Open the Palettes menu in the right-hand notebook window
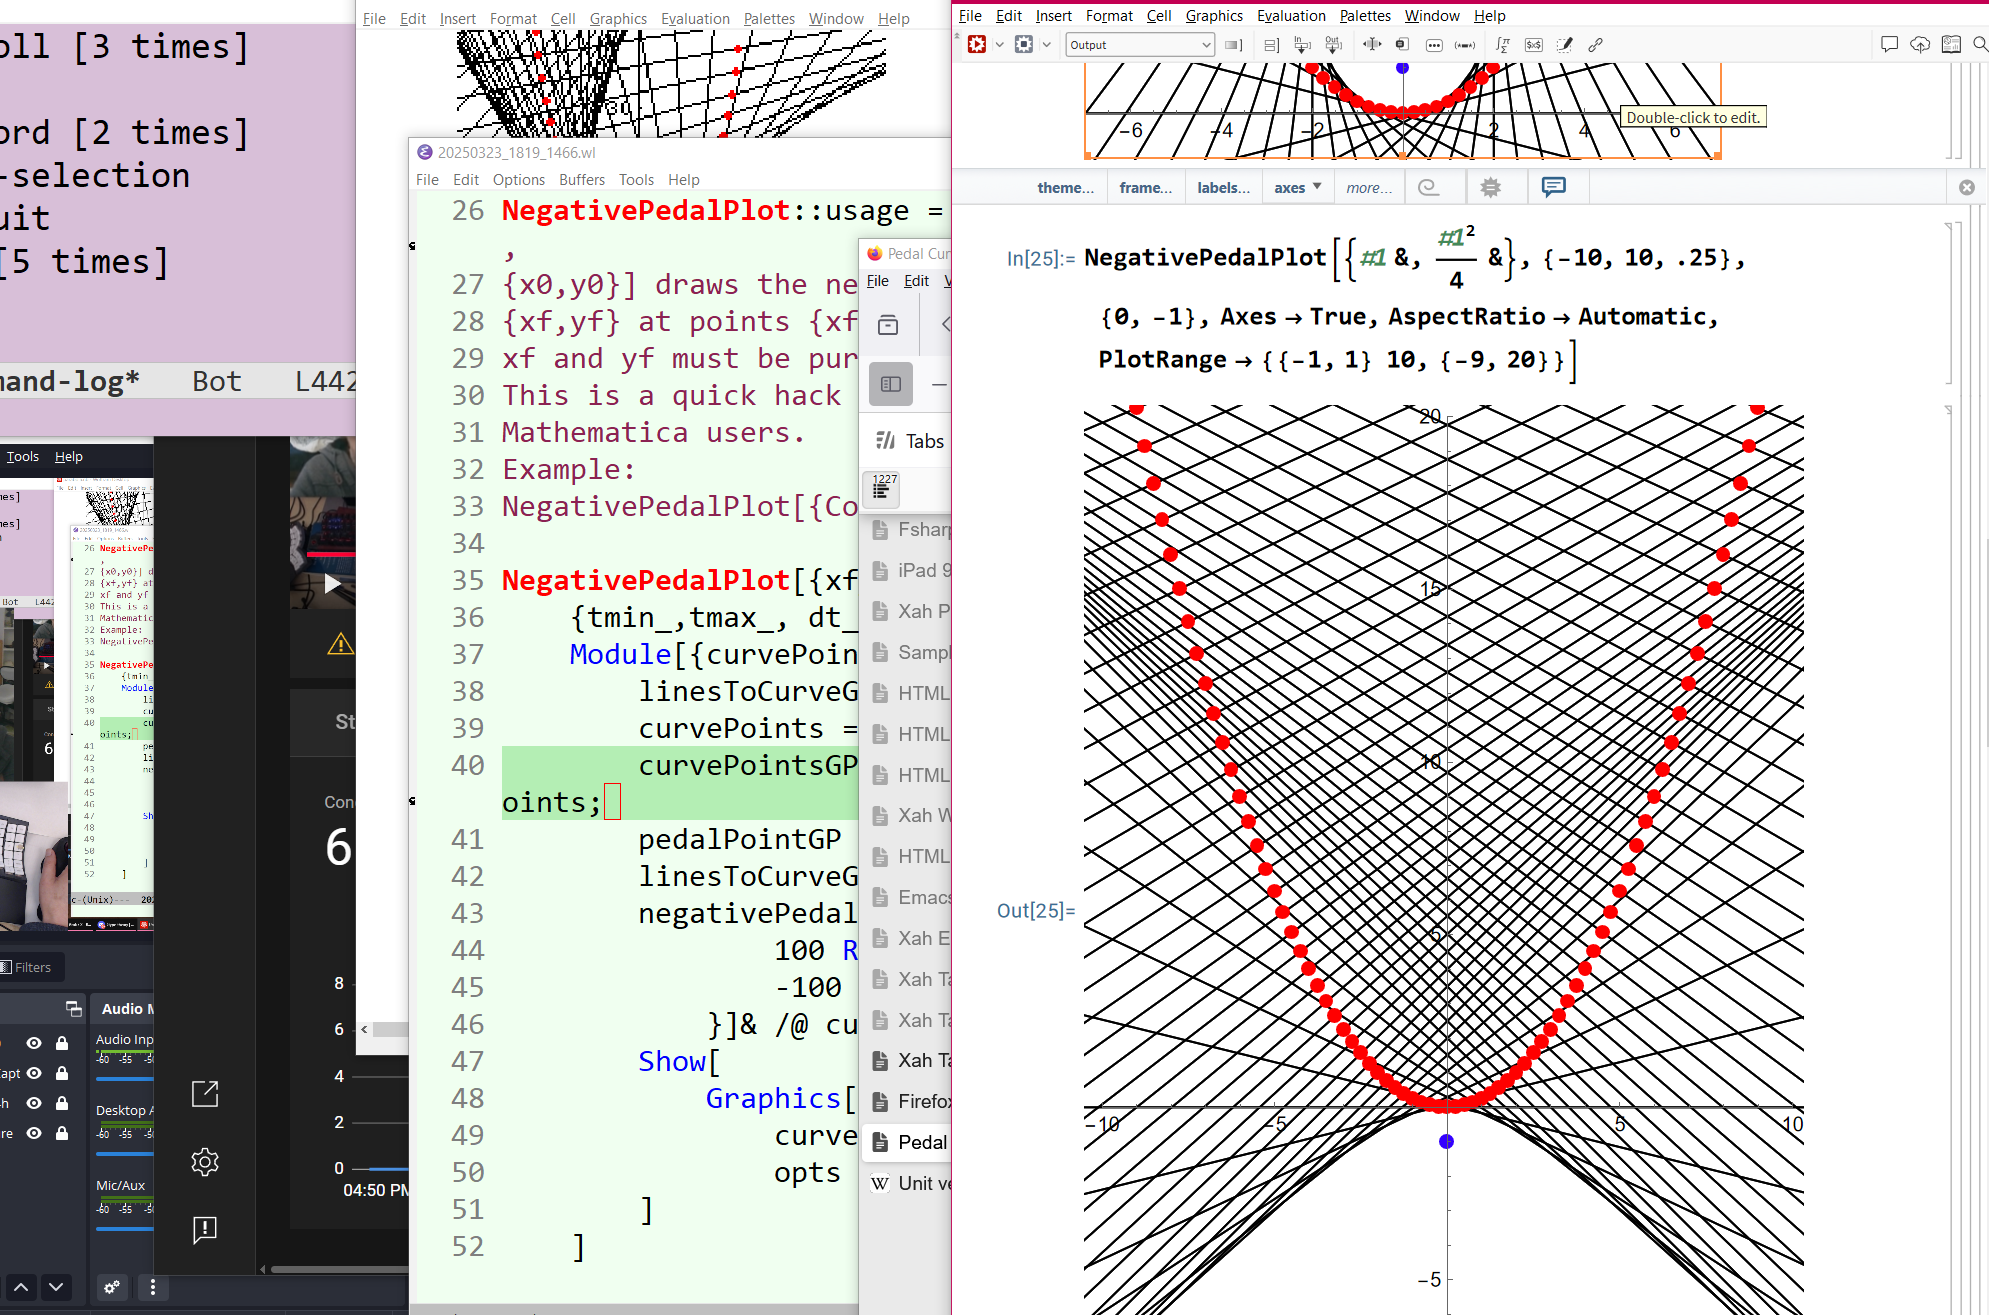Image resolution: width=1989 pixels, height=1315 pixels. pyautogui.click(x=1365, y=15)
